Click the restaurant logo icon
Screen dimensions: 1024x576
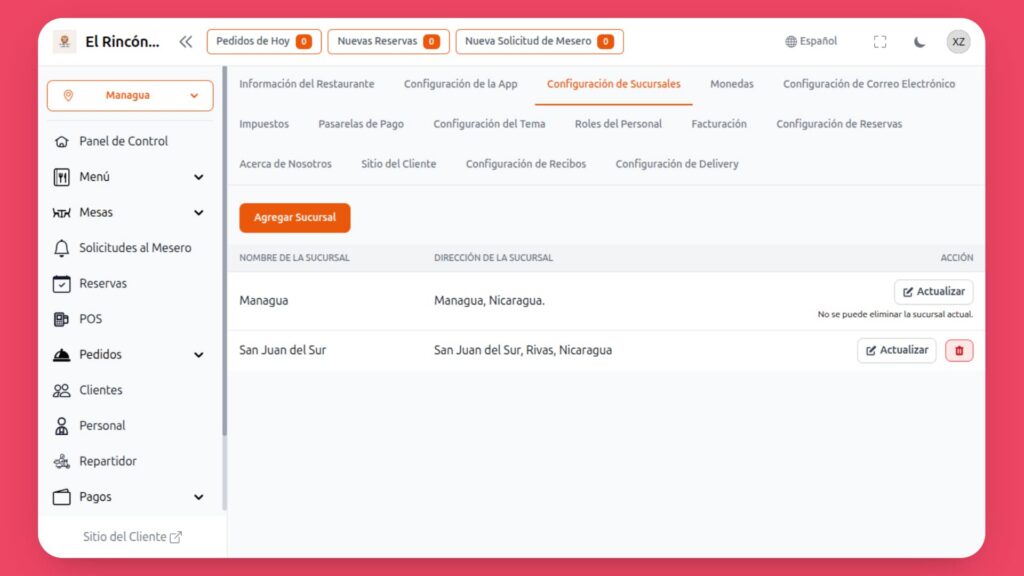65,41
